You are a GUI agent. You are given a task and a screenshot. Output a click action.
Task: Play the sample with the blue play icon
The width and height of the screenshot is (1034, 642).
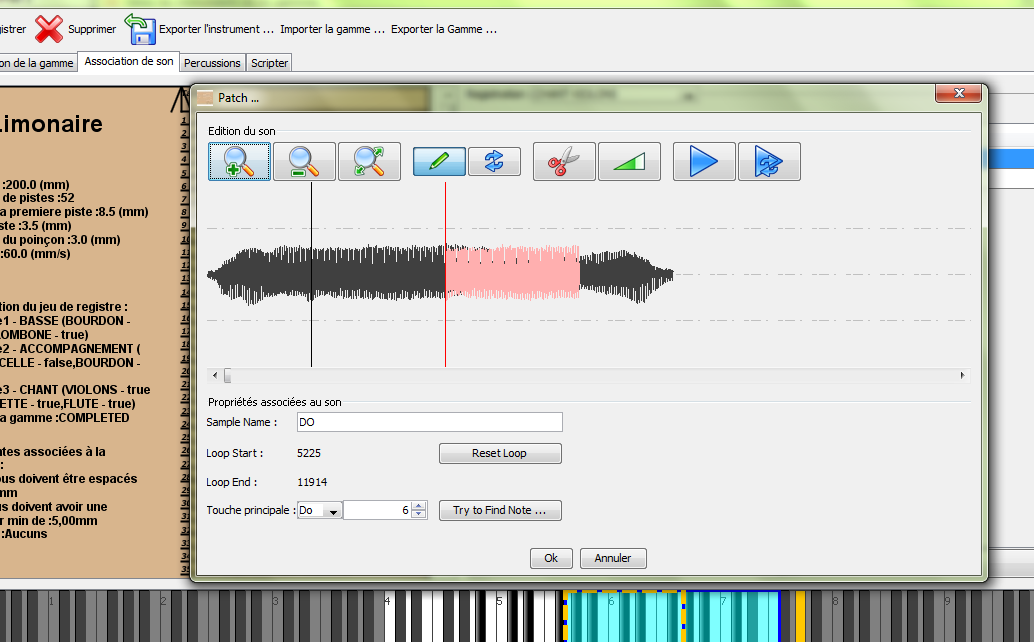coord(701,160)
